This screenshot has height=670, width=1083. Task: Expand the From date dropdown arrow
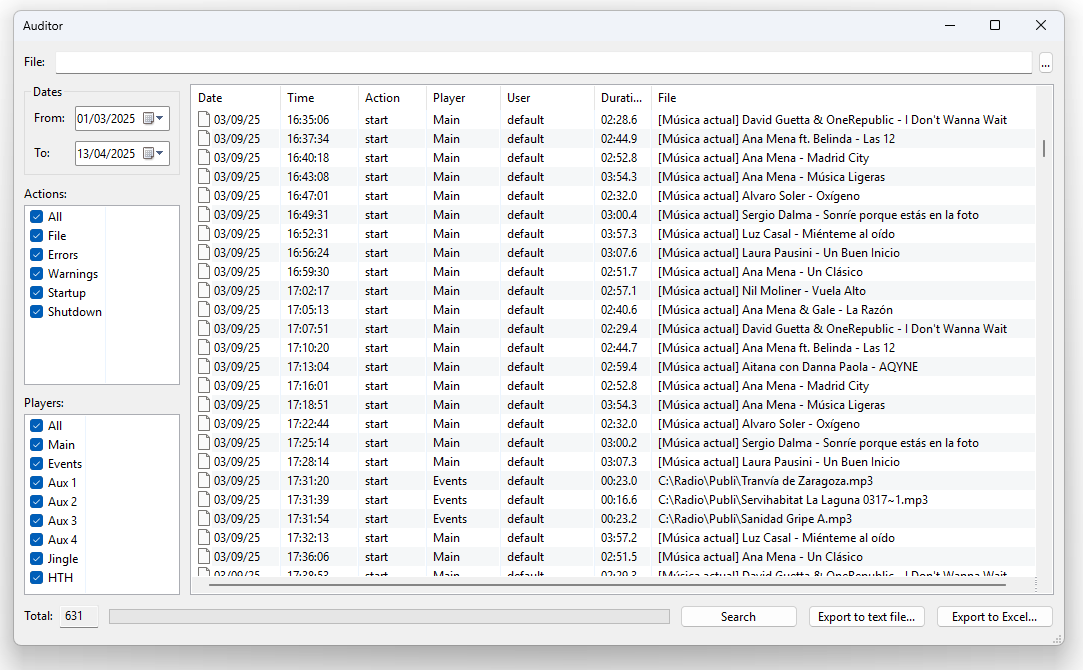click(160, 118)
